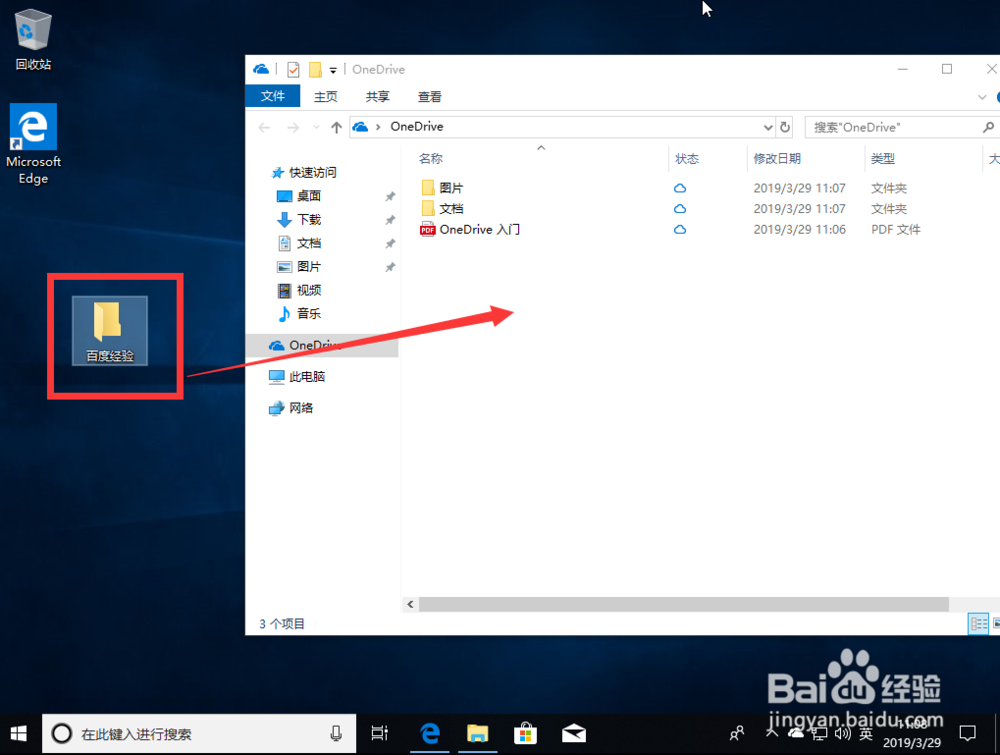Select the 文档 folder in file list
This screenshot has width=1000, height=755.
coord(442,209)
